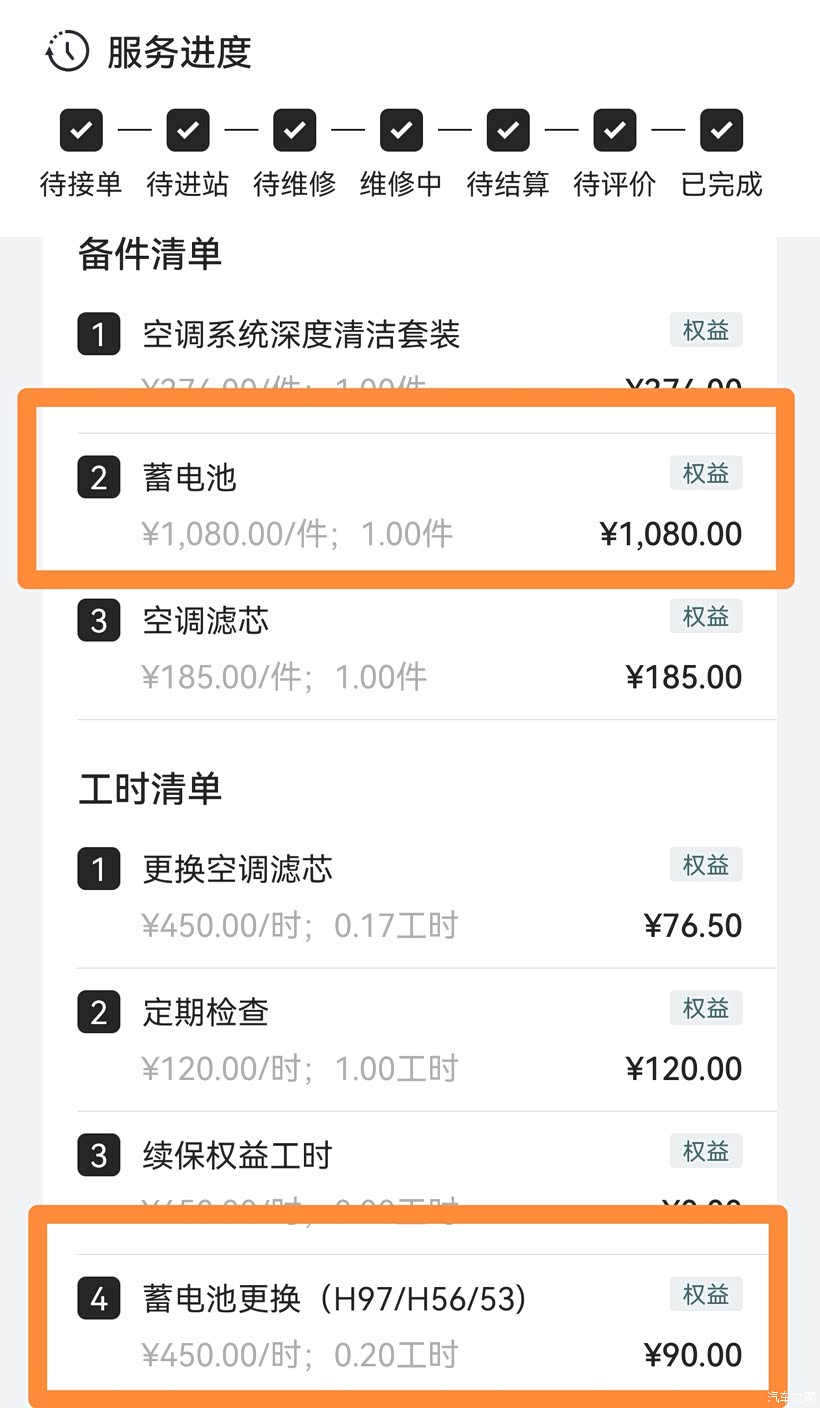Click number 1 badge for 更换空调滤芯
Image resolution: width=820 pixels, height=1408 pixels.
tap(98, 869)
